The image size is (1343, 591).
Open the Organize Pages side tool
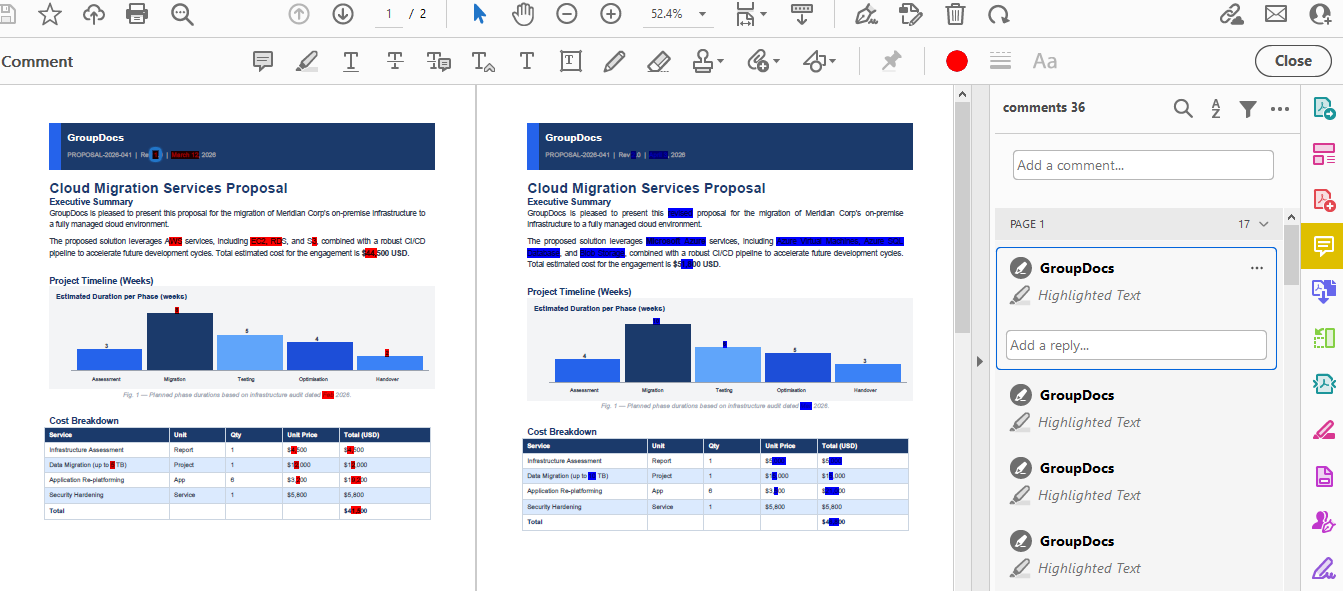click(x=1323, y=153)
